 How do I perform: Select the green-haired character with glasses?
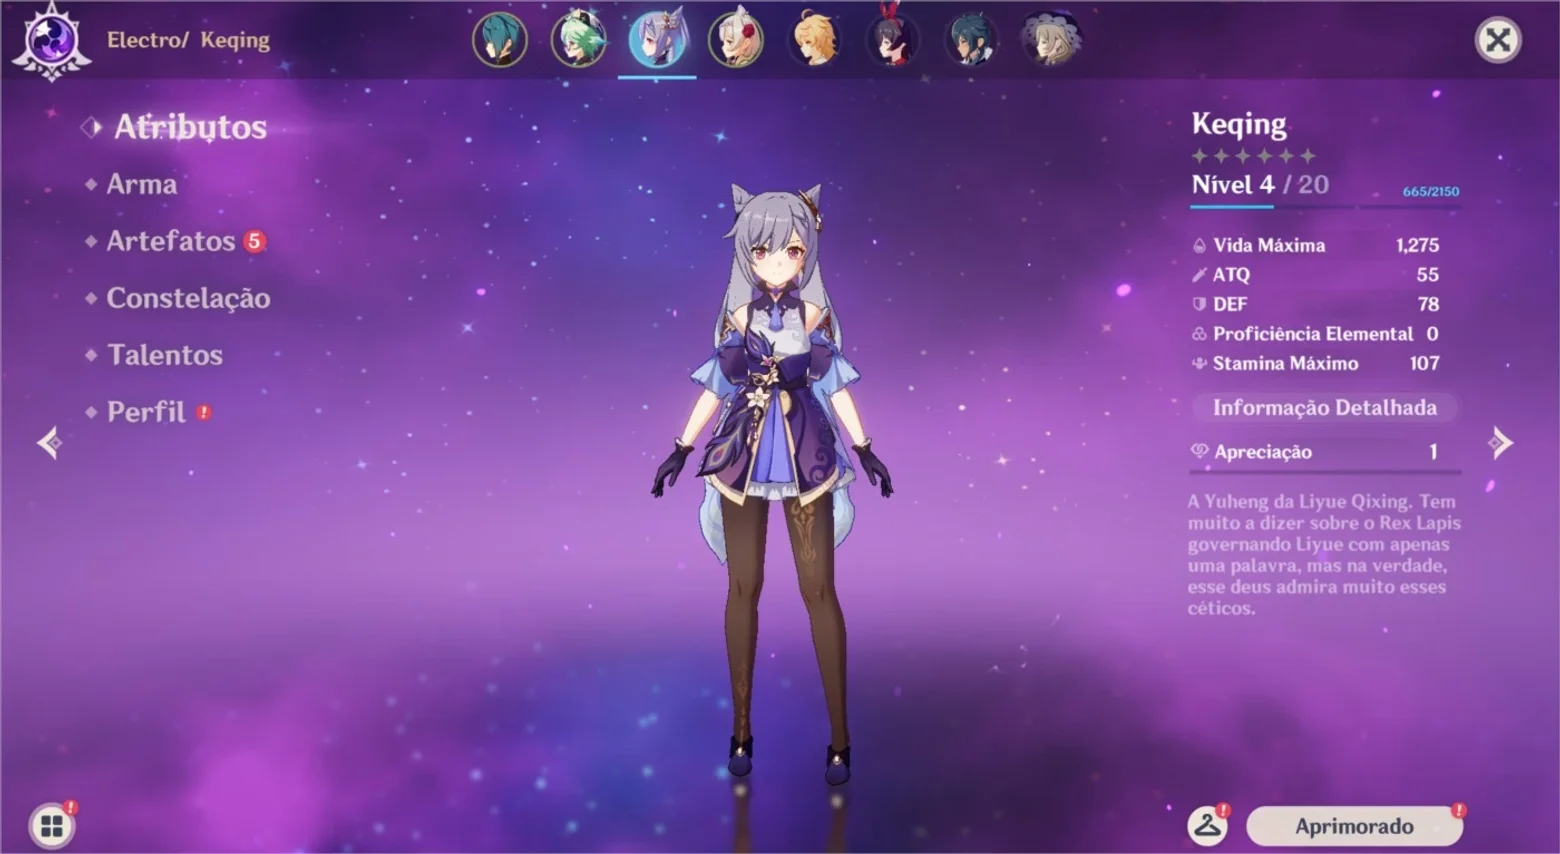pyautogui.click(x=579, y=40)
